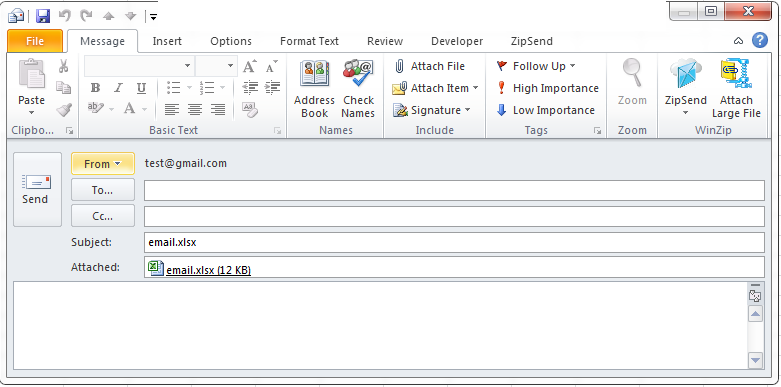Toggle High Importance flag
The width and height of the screenshot is (781, 387).
tap(547, 88)
